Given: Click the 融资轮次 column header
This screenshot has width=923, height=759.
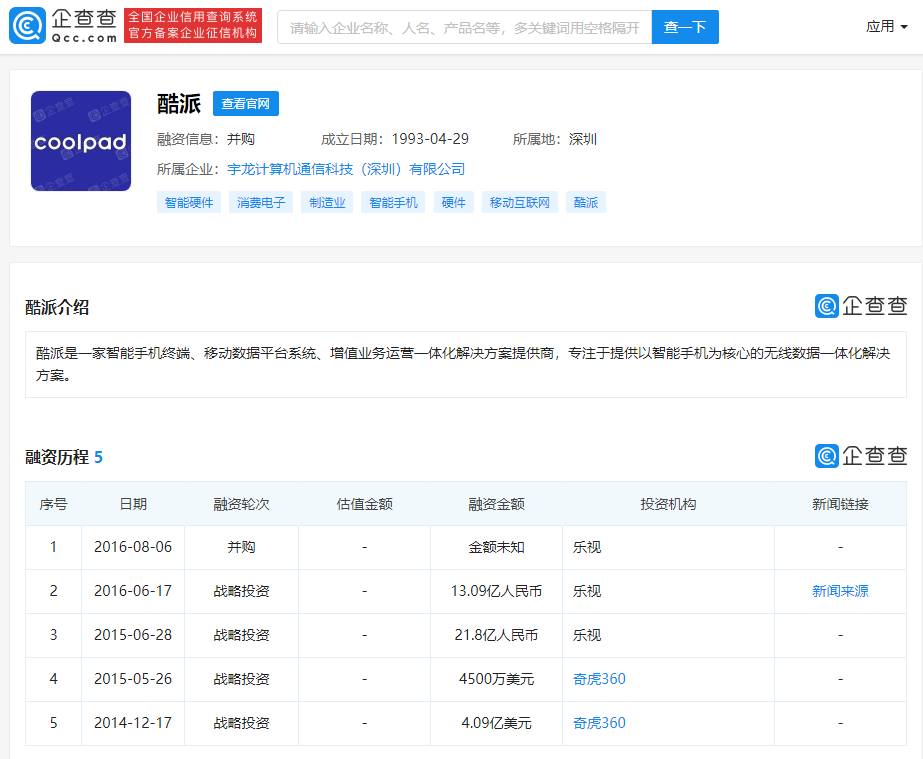Looking at the screenshot, I should (x=241, y=504).
